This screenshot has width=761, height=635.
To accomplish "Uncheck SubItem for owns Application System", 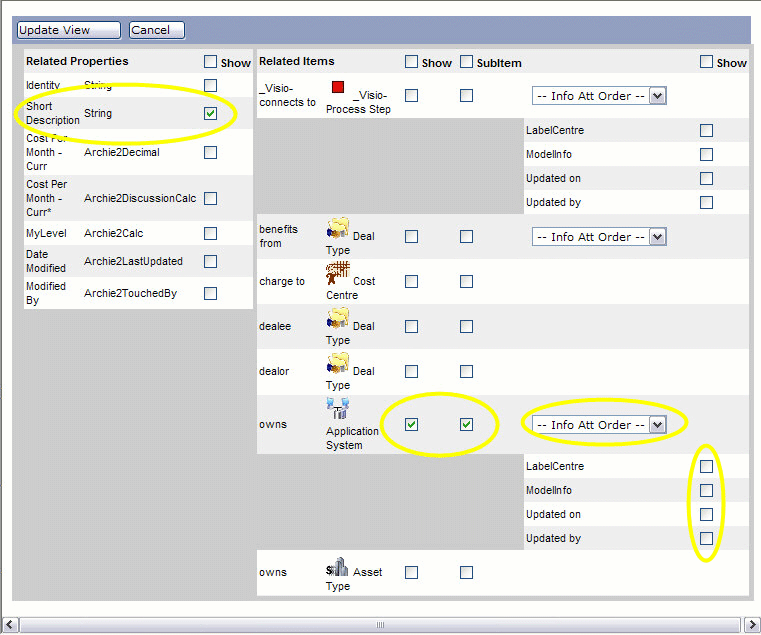I will pos(466,425).
